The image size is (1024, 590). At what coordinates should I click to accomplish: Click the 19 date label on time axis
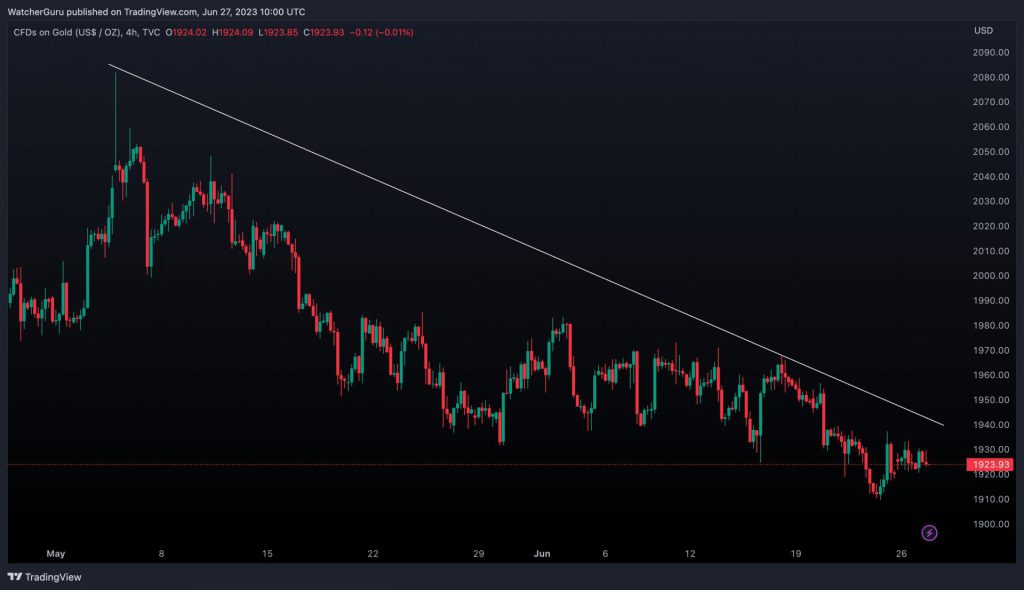click(795, 553)
